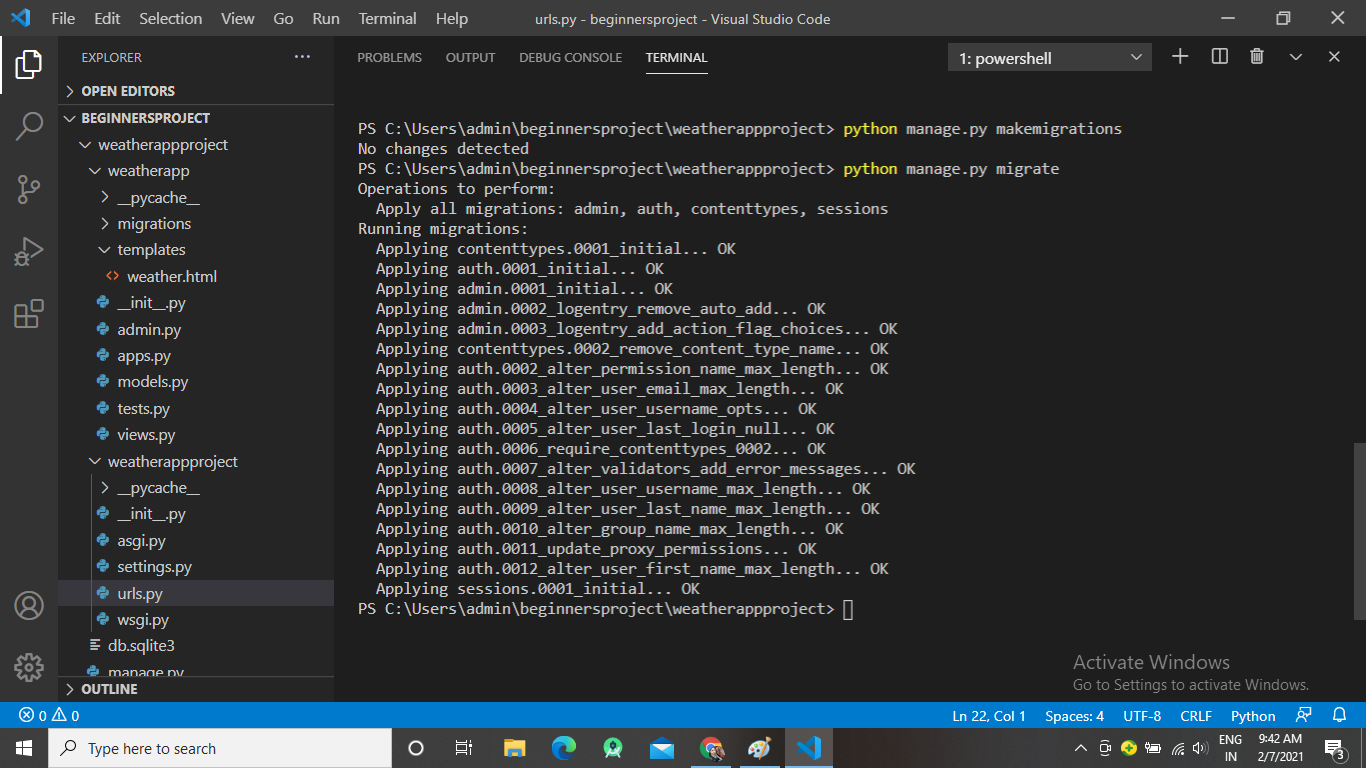This screenshot has width=1366, height=768.
Task: Select the CRLF line ending indicator
Action: 1195,715
